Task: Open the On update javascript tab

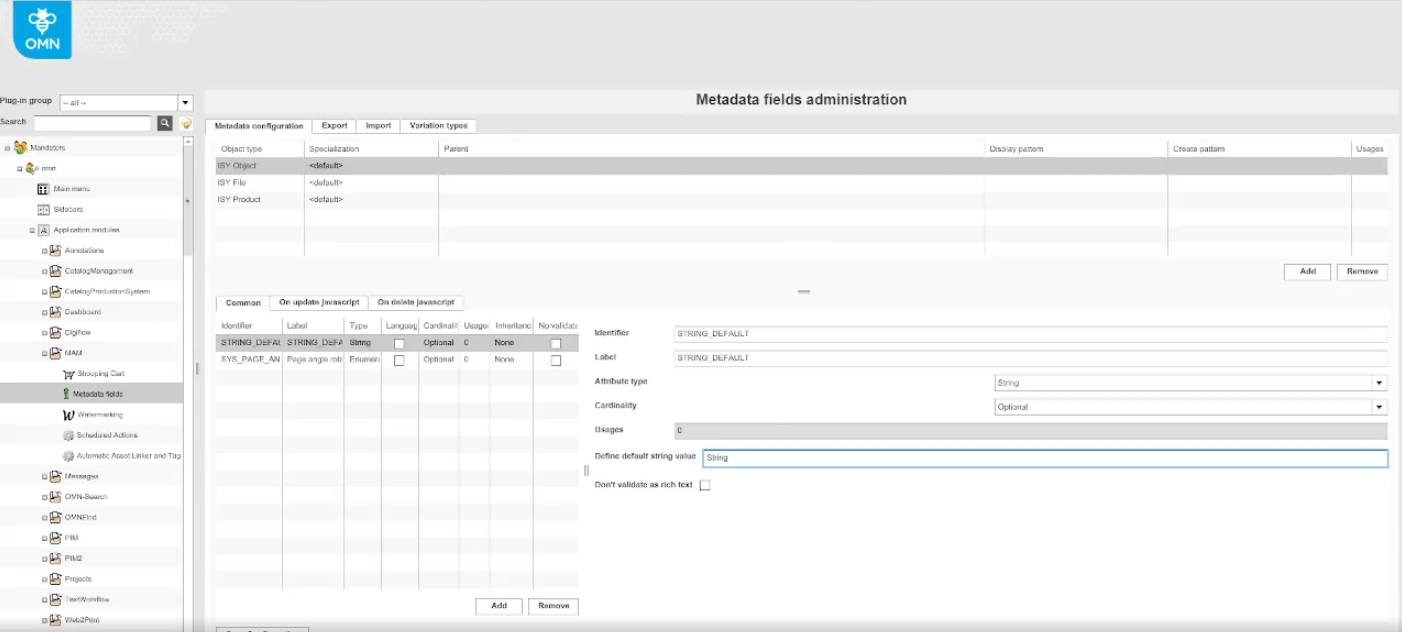Action: point(319,302)
